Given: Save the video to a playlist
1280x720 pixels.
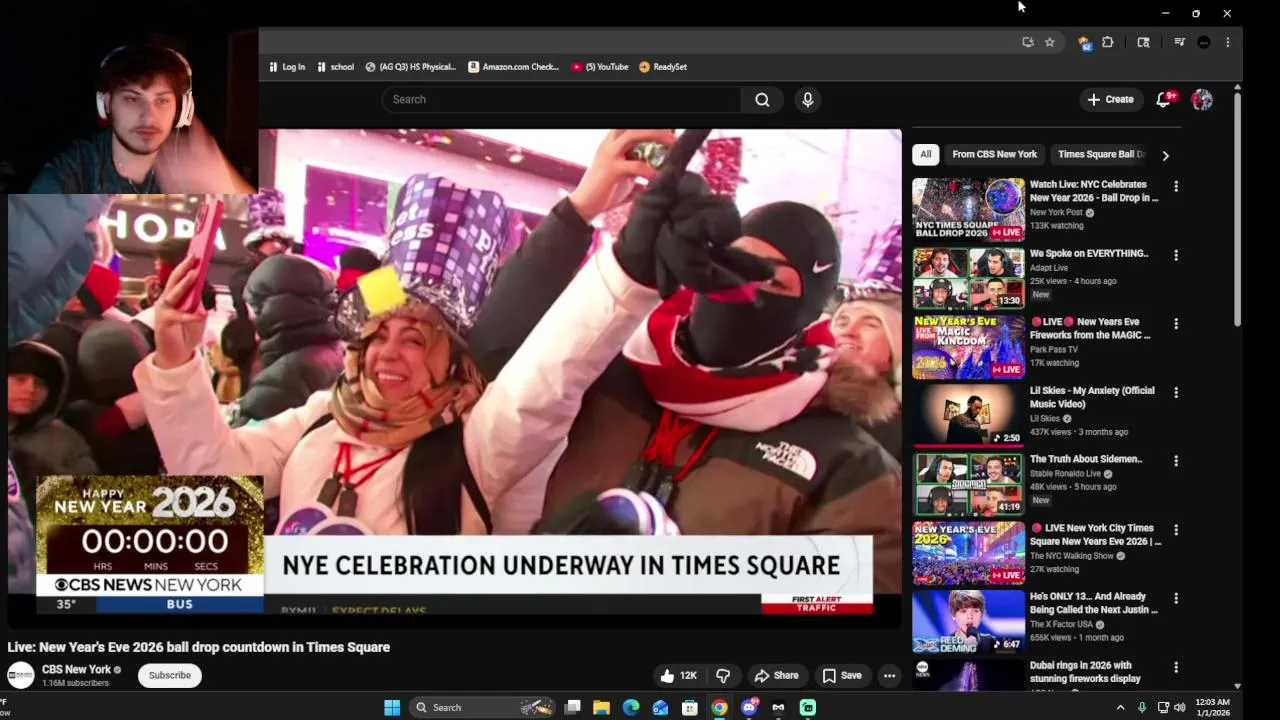Looking at the screenshot, I should [x=841, y=676].
